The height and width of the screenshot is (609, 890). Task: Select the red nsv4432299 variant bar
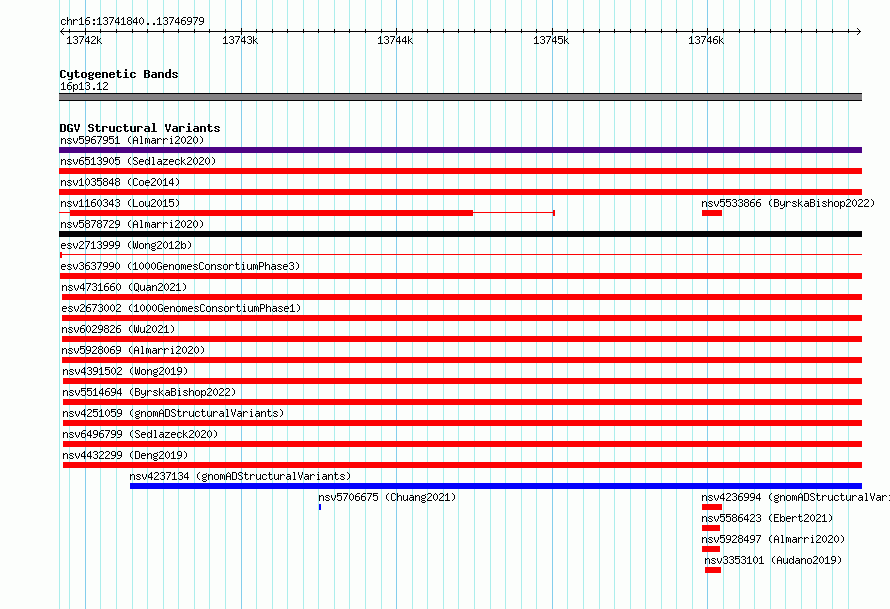pos(463,465)
